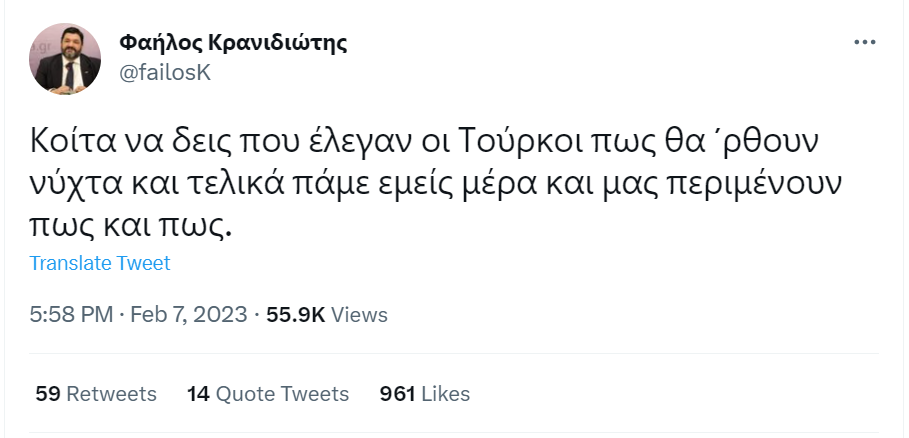Click the number 961 before Likes

pyautogui.click(x=398, y=394)
